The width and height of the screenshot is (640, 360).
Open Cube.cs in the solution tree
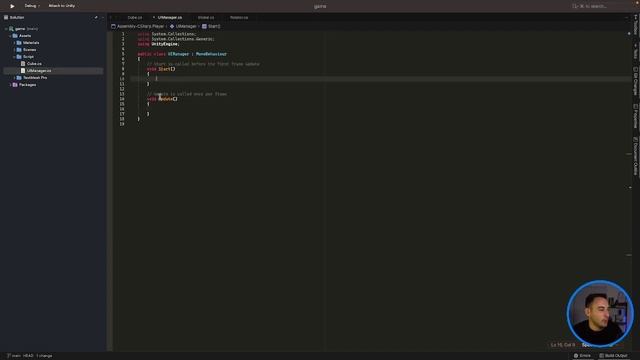tap(34, 64)
